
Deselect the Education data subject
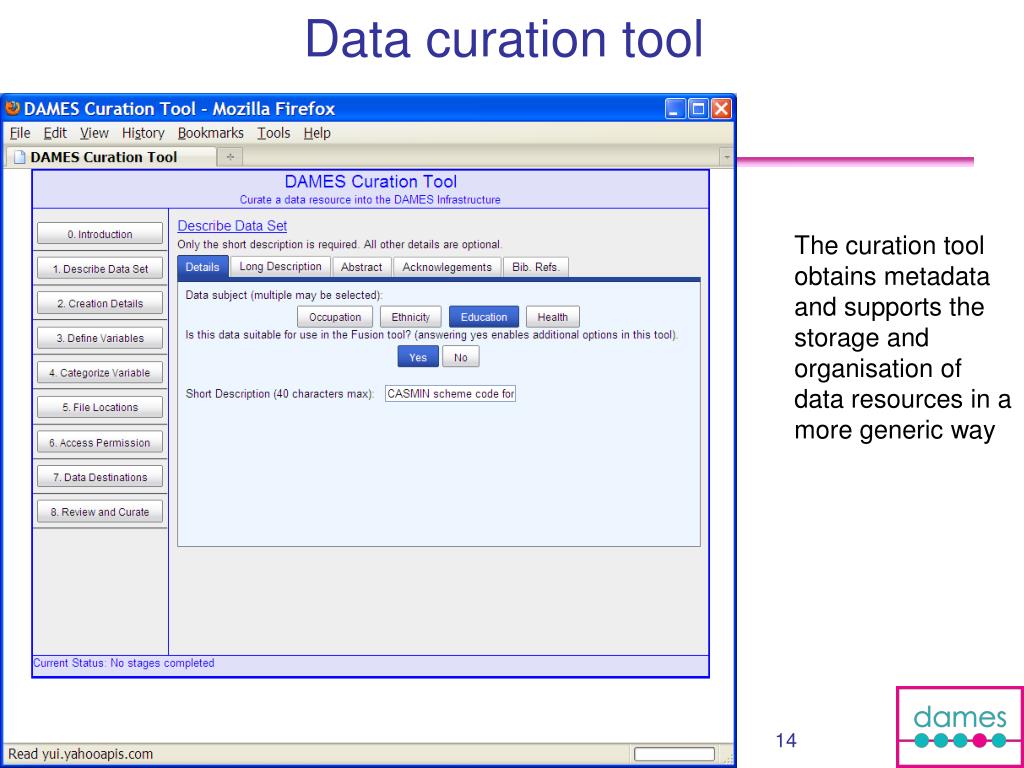pyautogui.click(x=484, y=317)
